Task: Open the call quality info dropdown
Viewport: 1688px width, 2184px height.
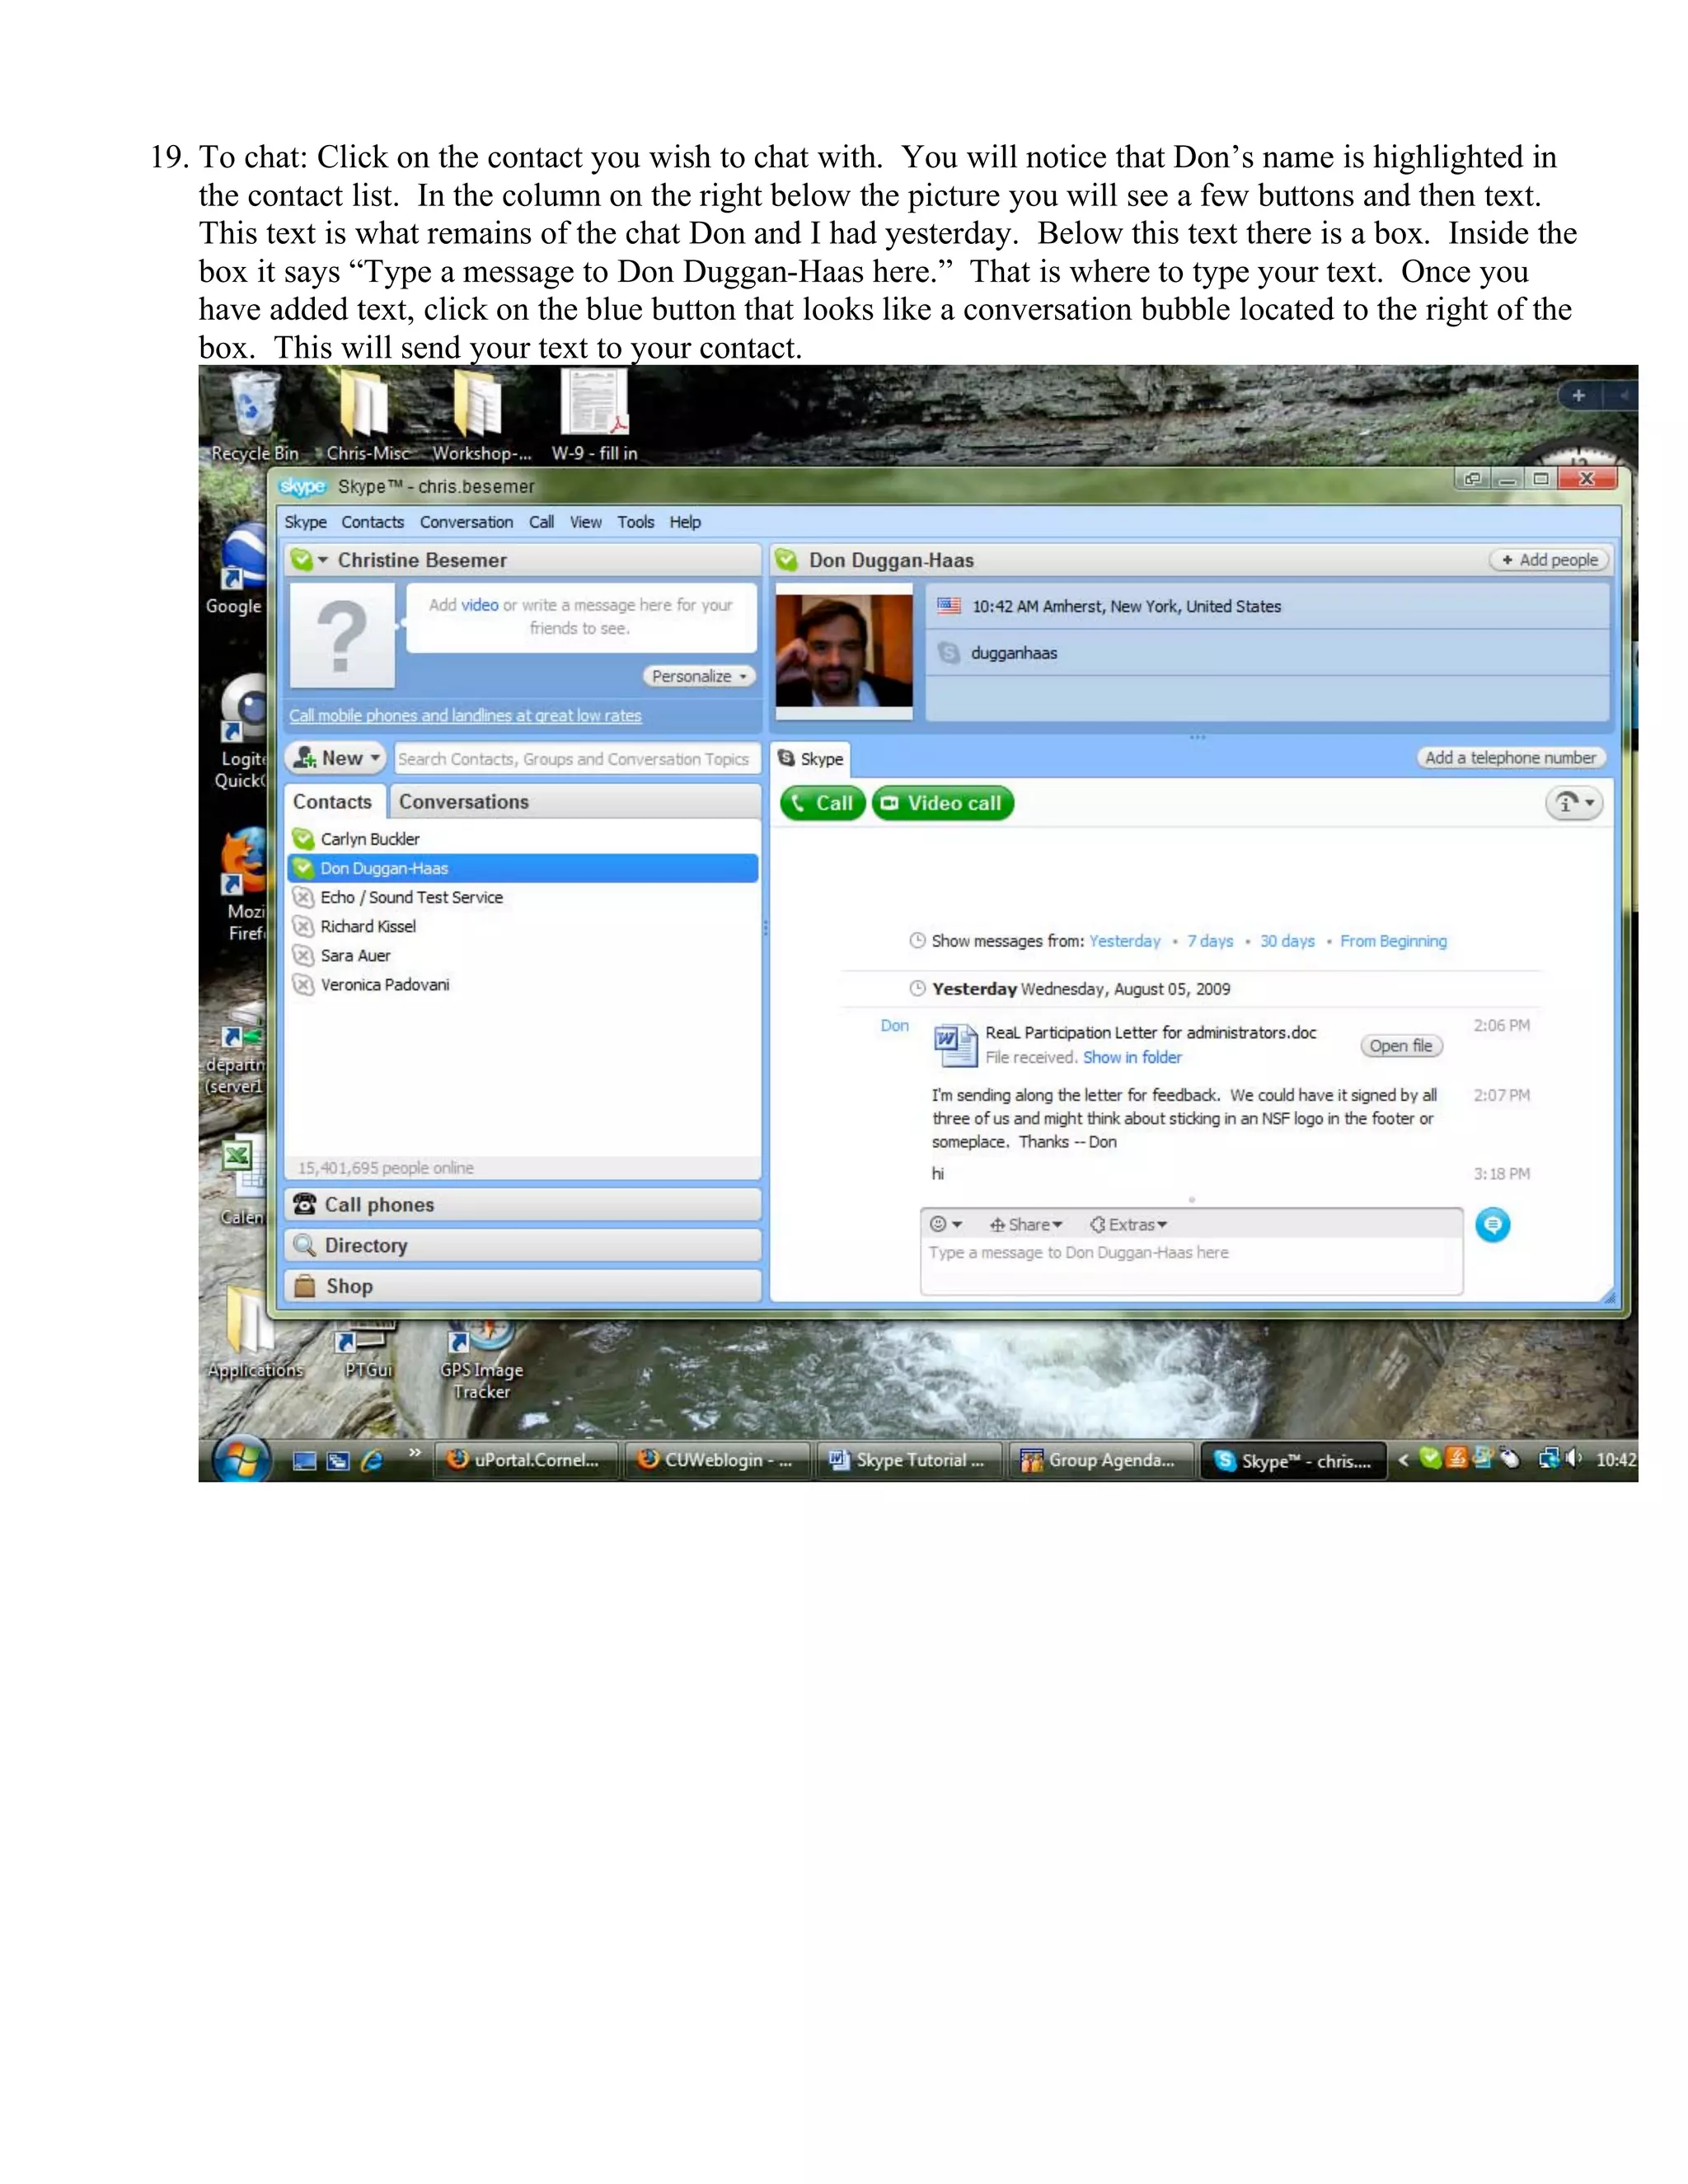Action: [x=1574, y=802]
